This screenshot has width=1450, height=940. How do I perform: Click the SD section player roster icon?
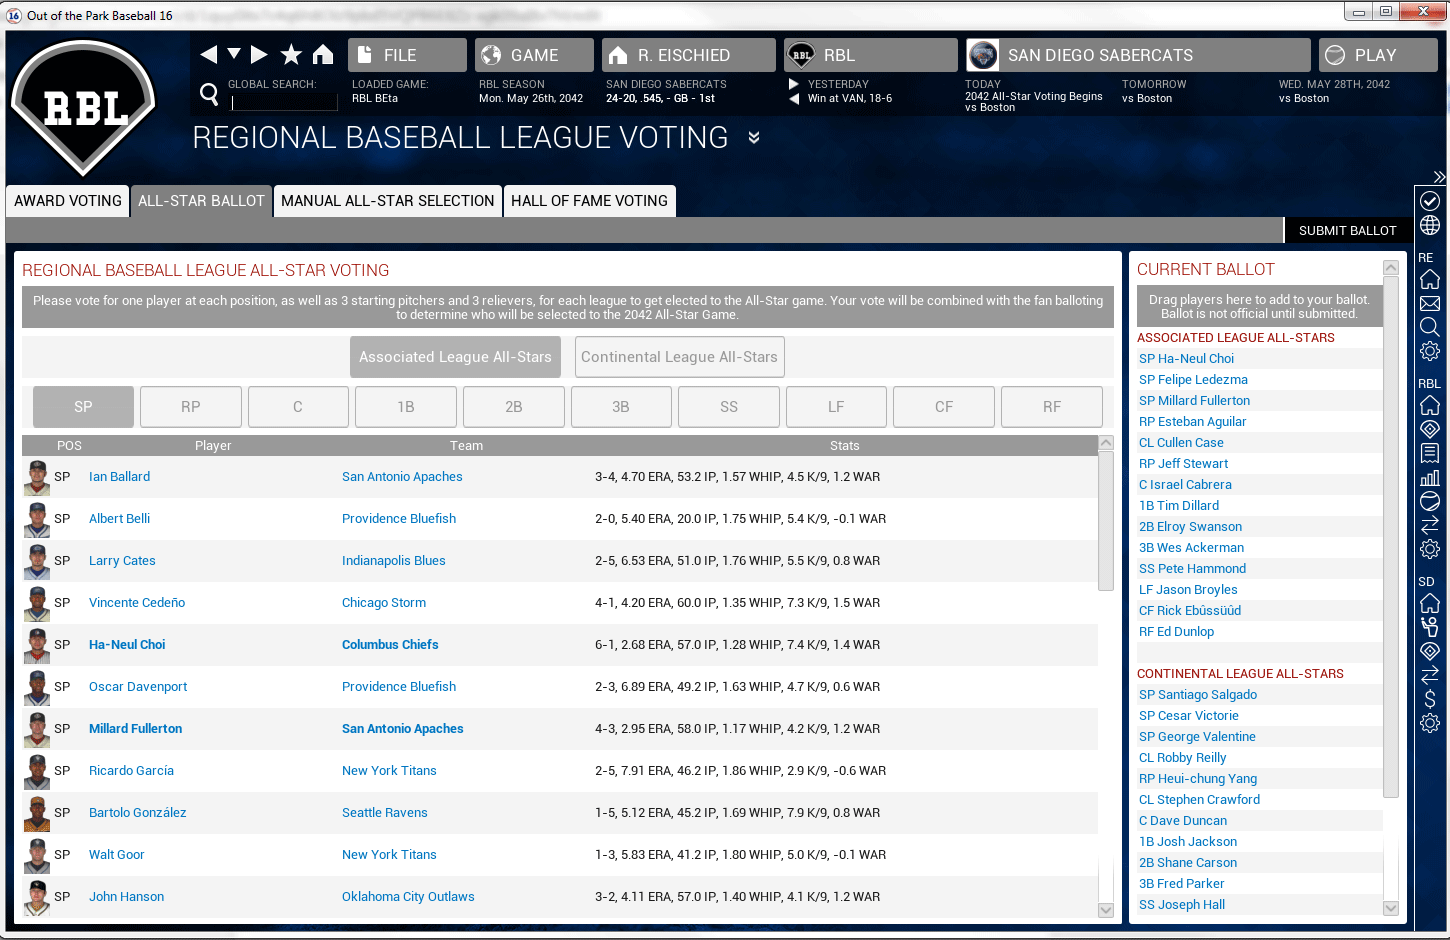pos(1430,627)
